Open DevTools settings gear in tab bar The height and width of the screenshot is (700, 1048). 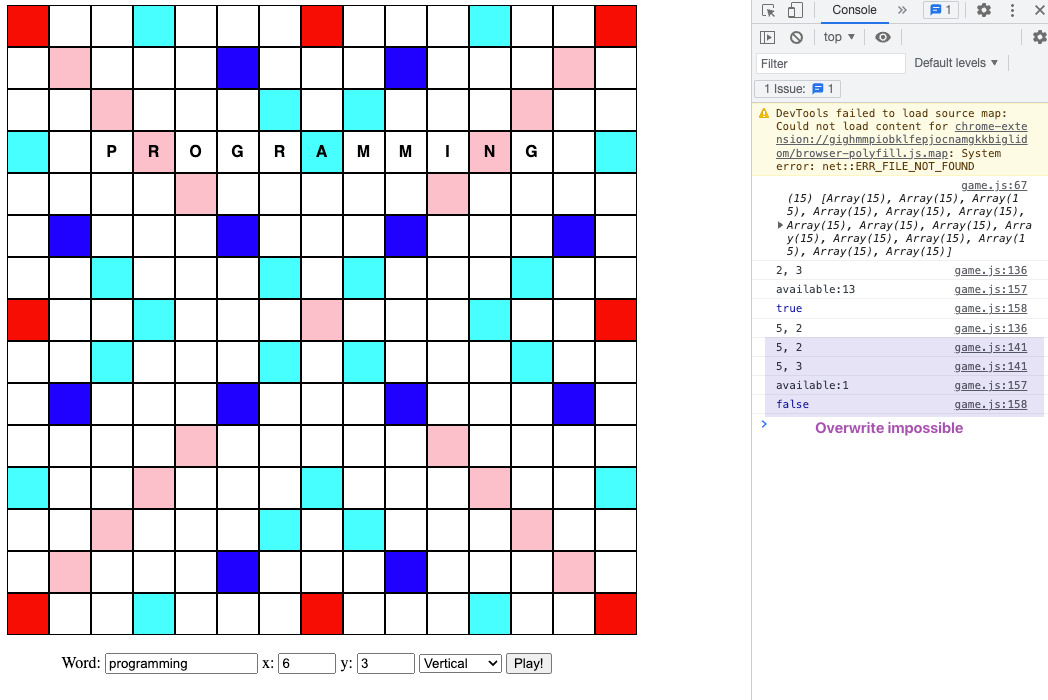point(984,10)
